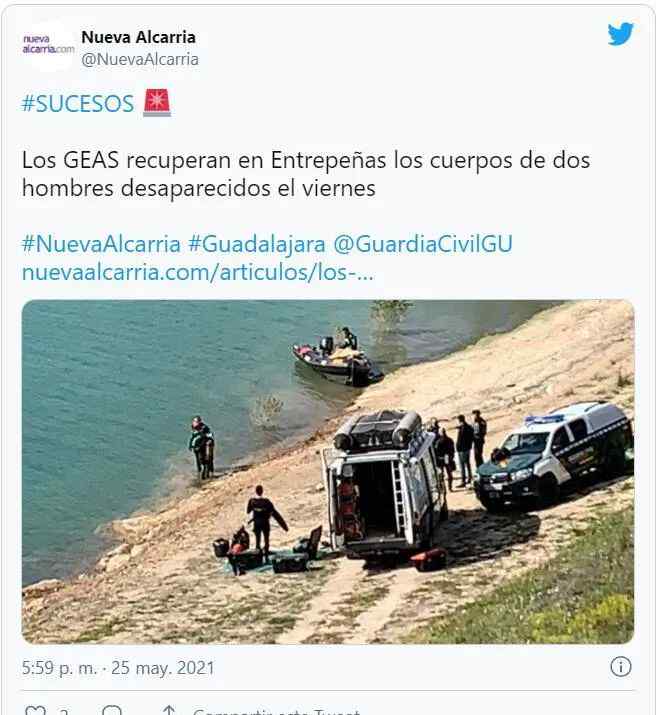Image resolution: width=664 pixels, height=715 pixels.
Task: Click the Twitter bird logo
Action: tap(621, 34)
